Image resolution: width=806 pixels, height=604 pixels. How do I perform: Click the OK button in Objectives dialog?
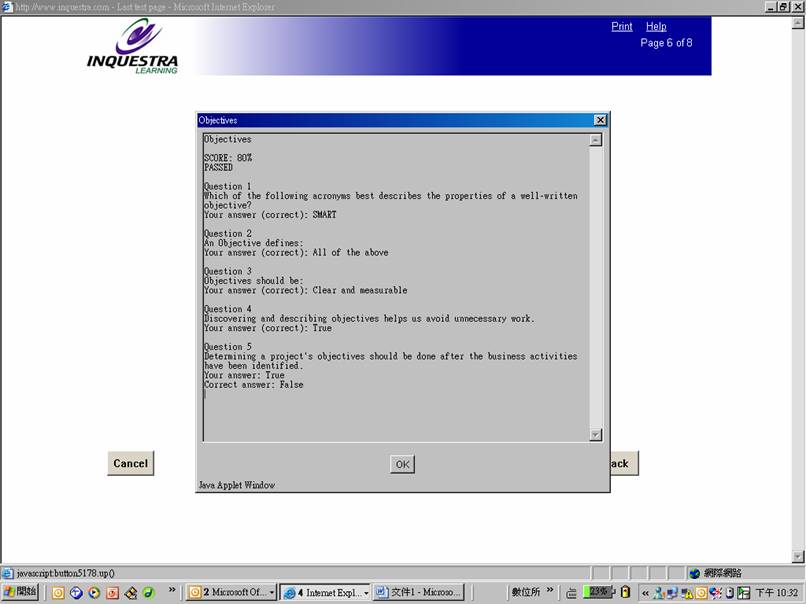pos(402,464)
